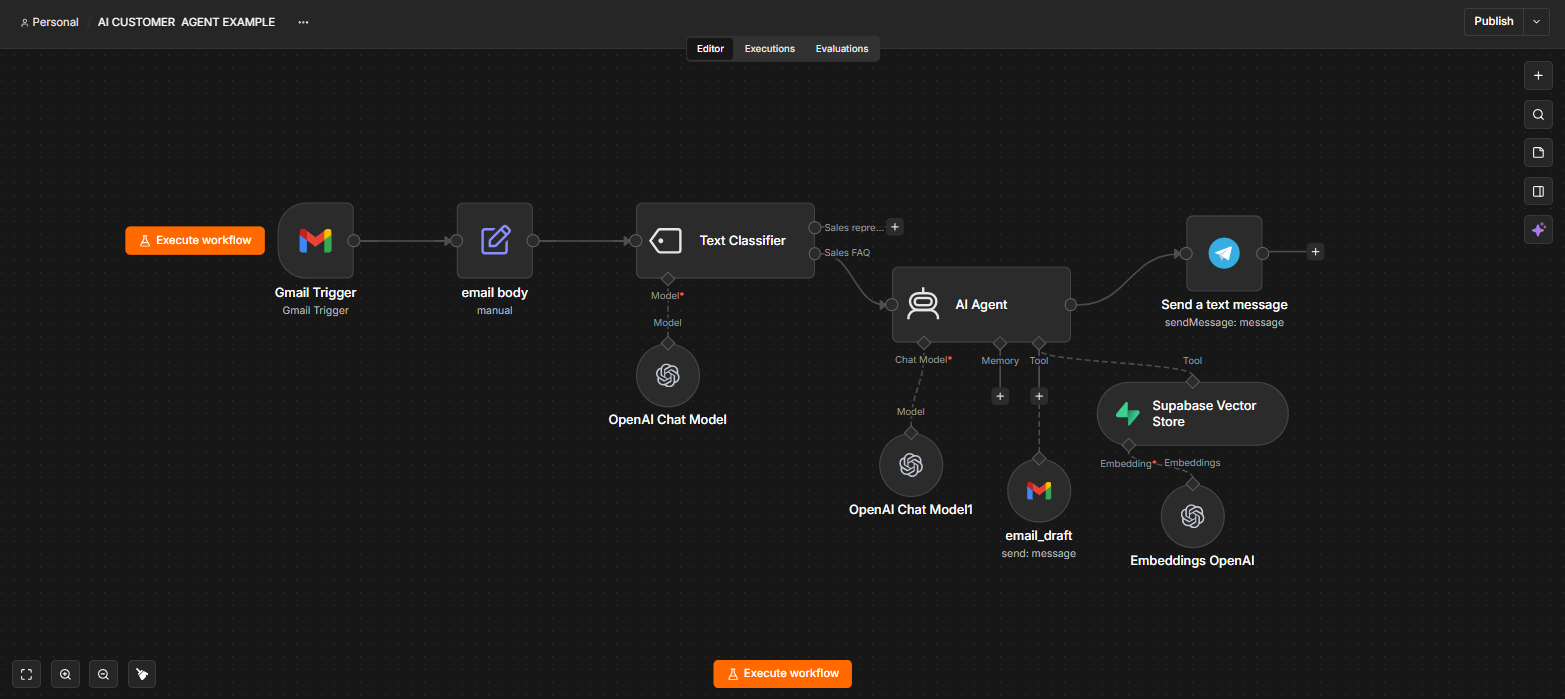Viewport: 1565px width, 699px height.
Task: Click the Supabase Embedding connector diamond
Action: [x=1128, y=445]
